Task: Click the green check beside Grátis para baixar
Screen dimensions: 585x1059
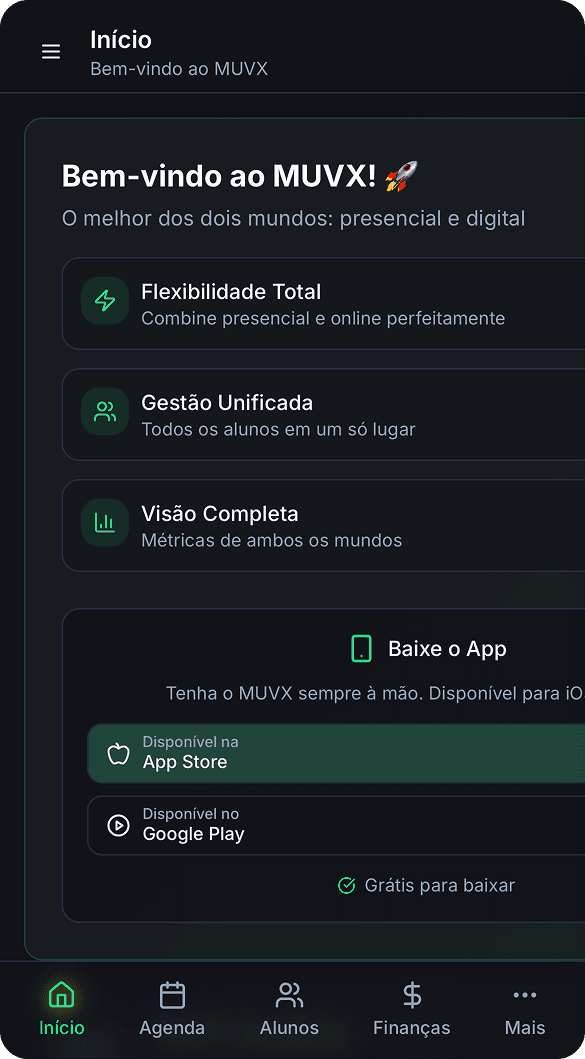Action: pyautogui.click(x=347, y=886)
